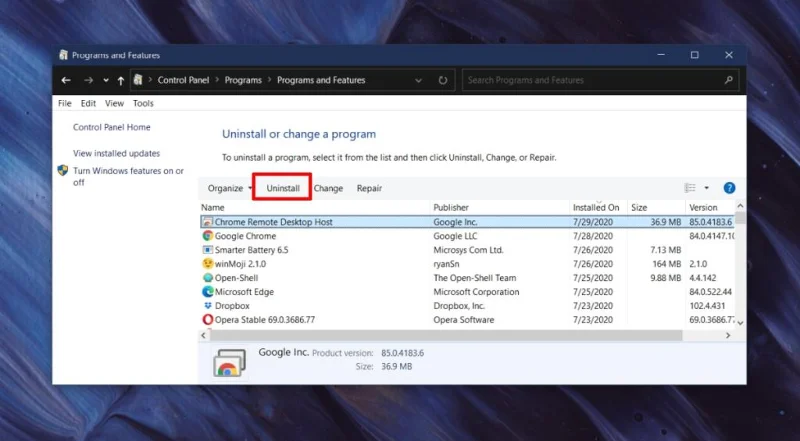Click the window title bar icon

[x=63, y=55]
